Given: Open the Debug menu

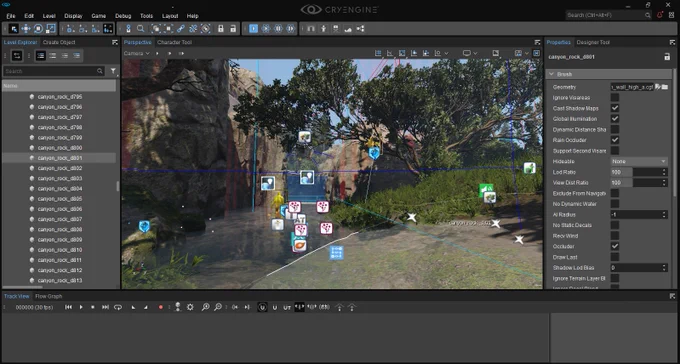Looking at the screenshot, I should (123, 16).
